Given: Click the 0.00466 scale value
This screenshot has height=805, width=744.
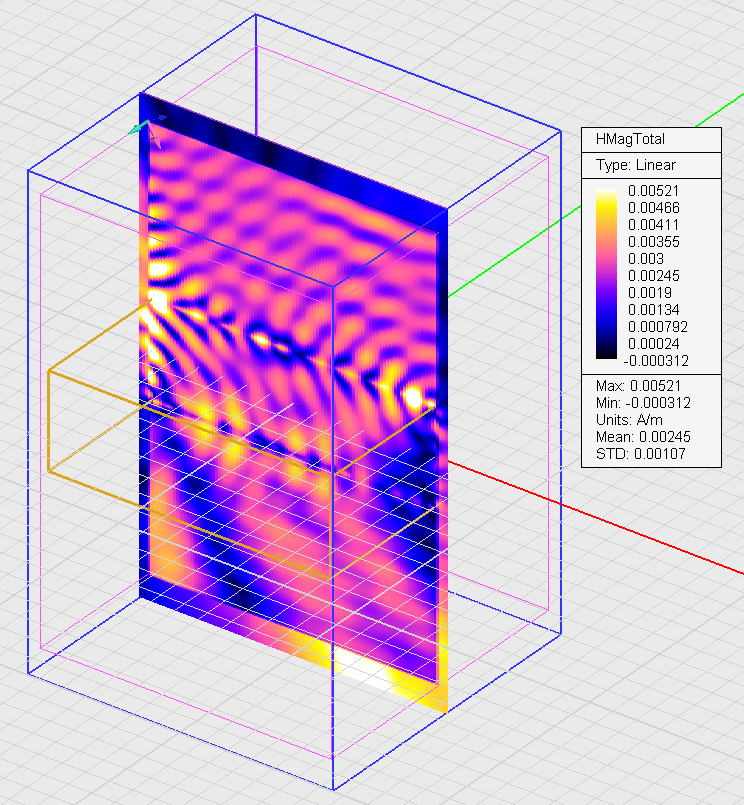Looking at the screenshot, I should 654,208.
